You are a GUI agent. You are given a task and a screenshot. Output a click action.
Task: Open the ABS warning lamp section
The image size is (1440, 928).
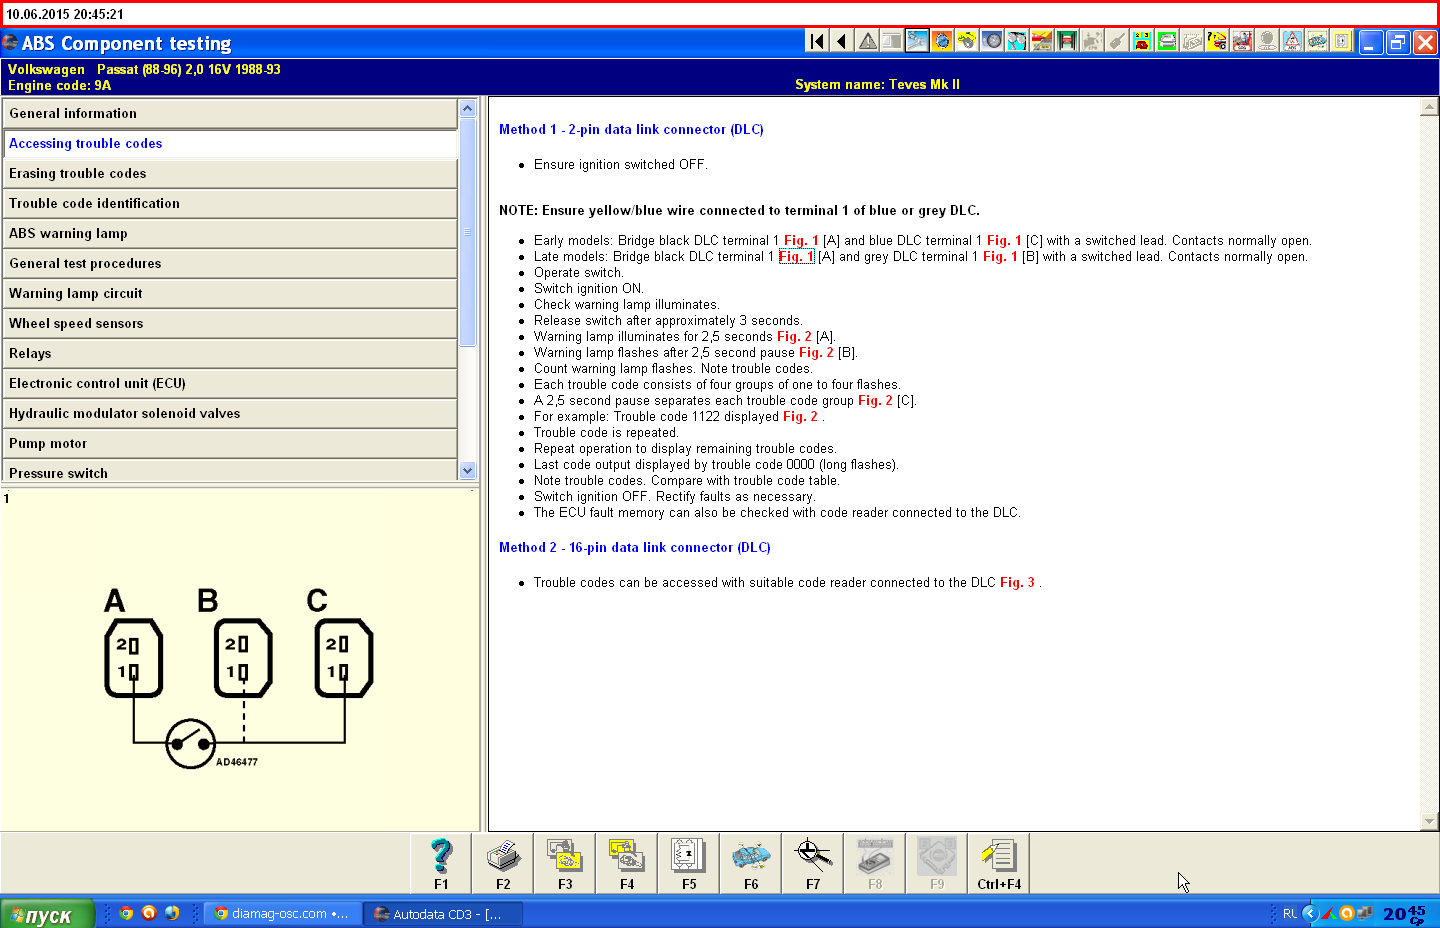click(x=230, y=233)
